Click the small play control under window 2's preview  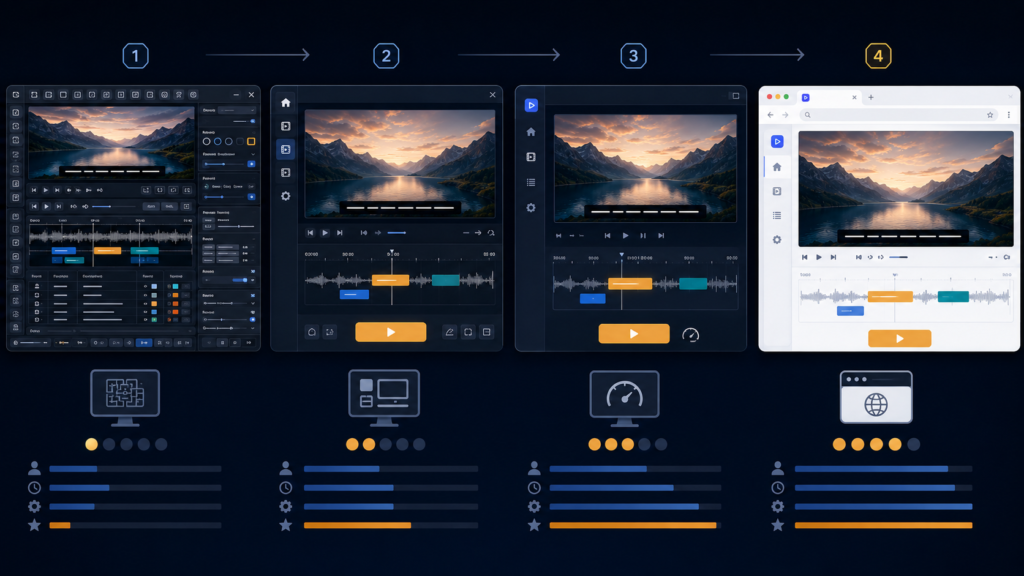(x=325, y=232)
